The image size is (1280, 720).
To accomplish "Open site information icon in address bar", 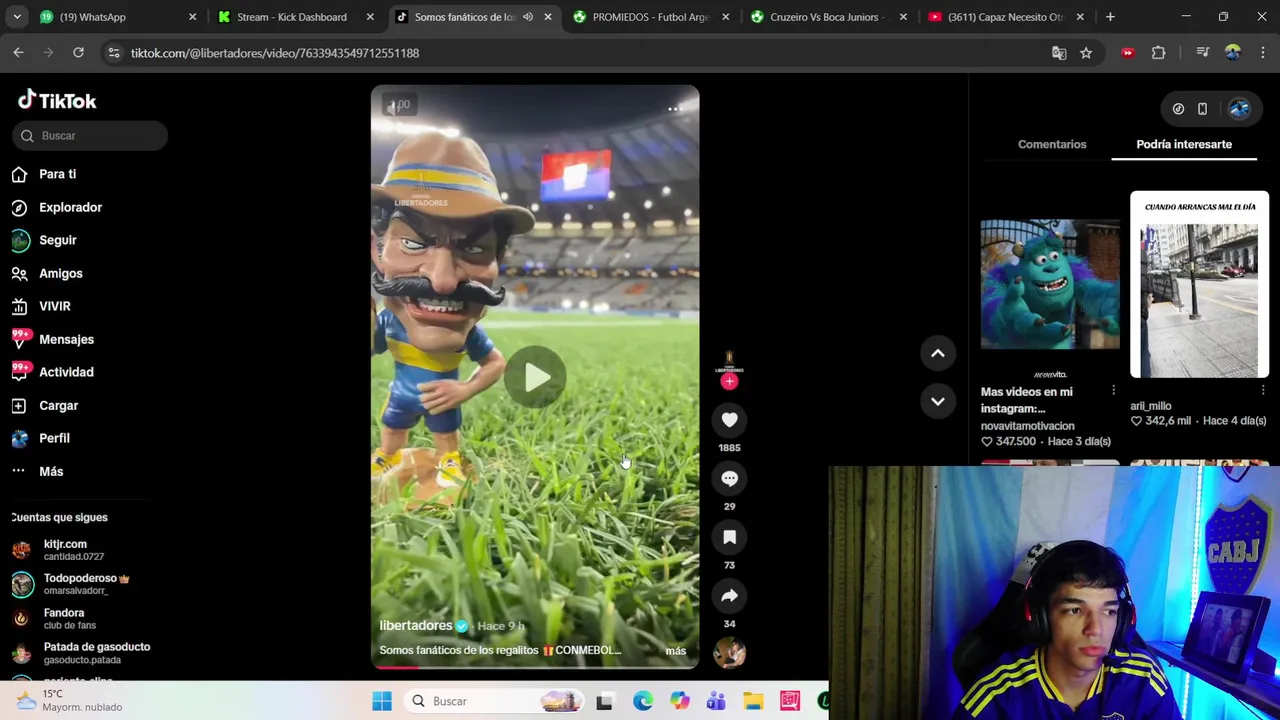I will (x=113, y=53).
